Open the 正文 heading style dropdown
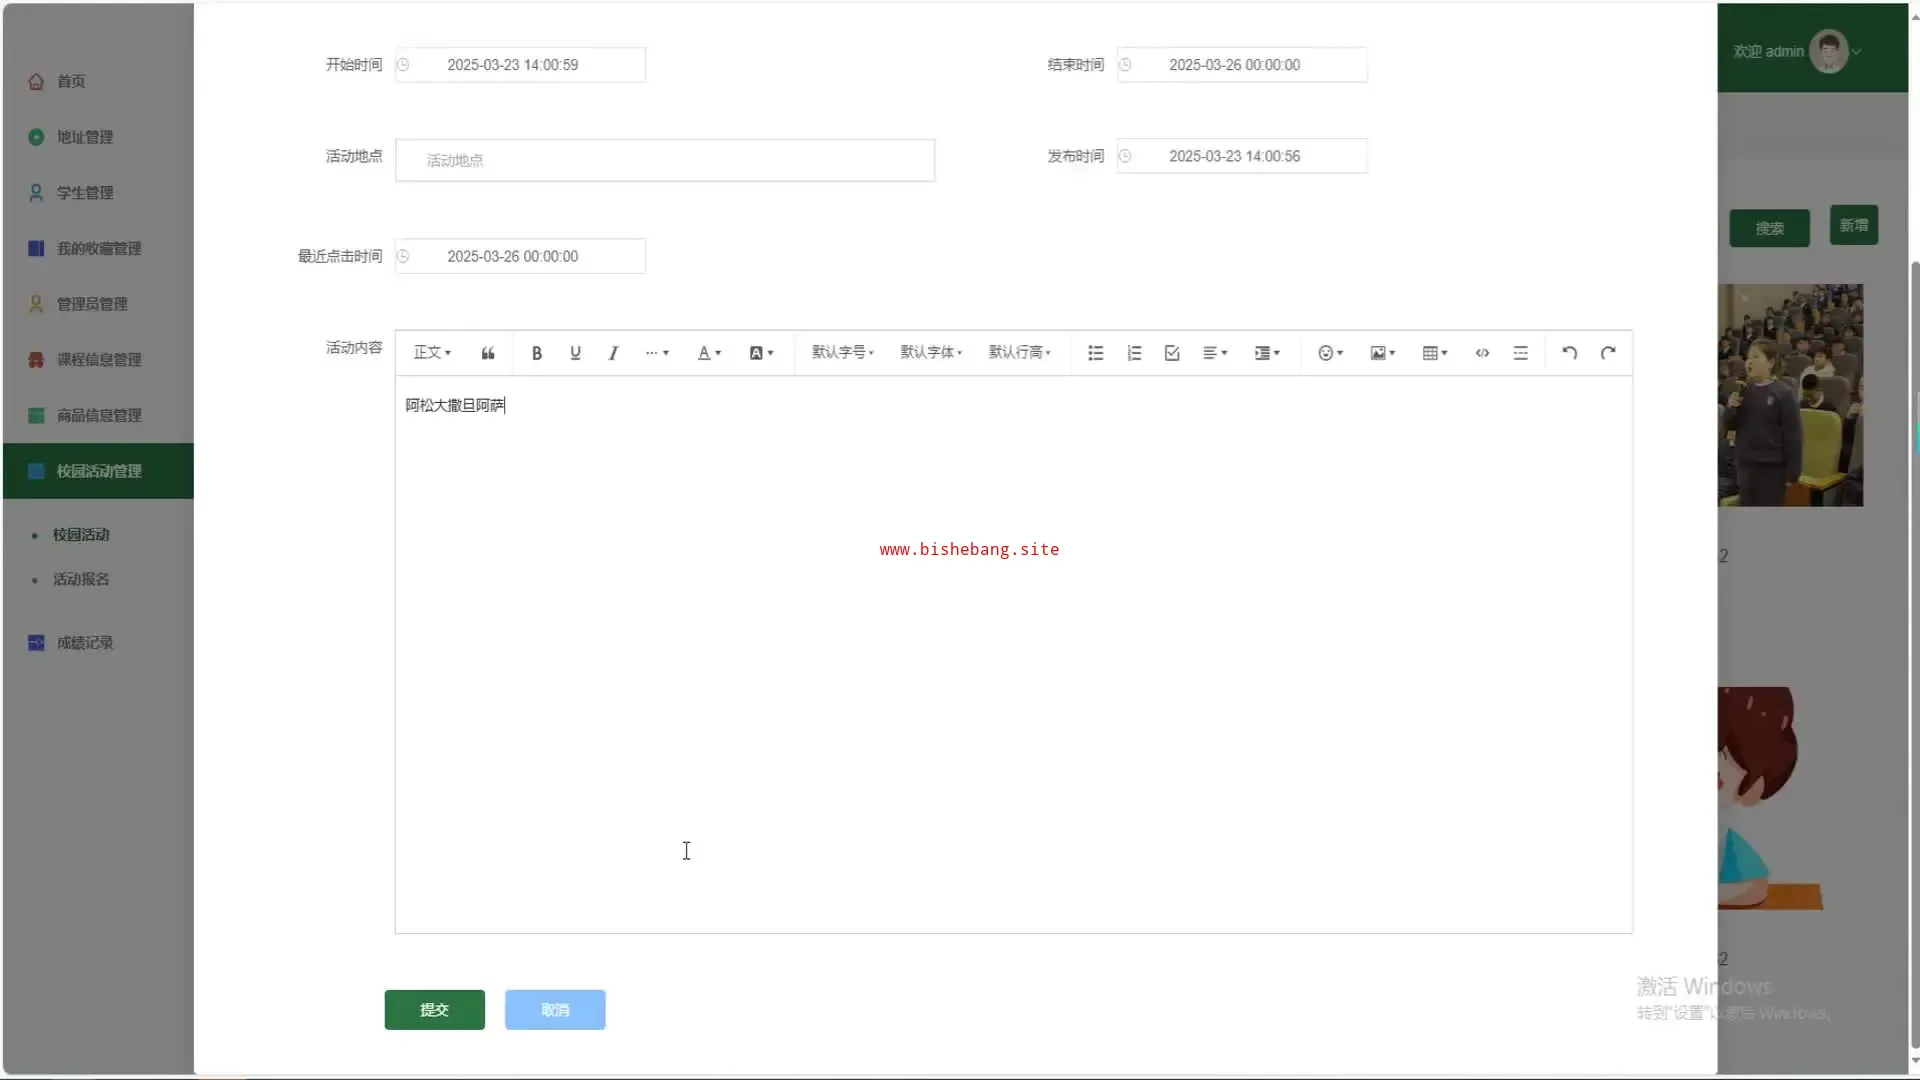The width and height of the screenshot is (1920, 1080). pos(432,353)
